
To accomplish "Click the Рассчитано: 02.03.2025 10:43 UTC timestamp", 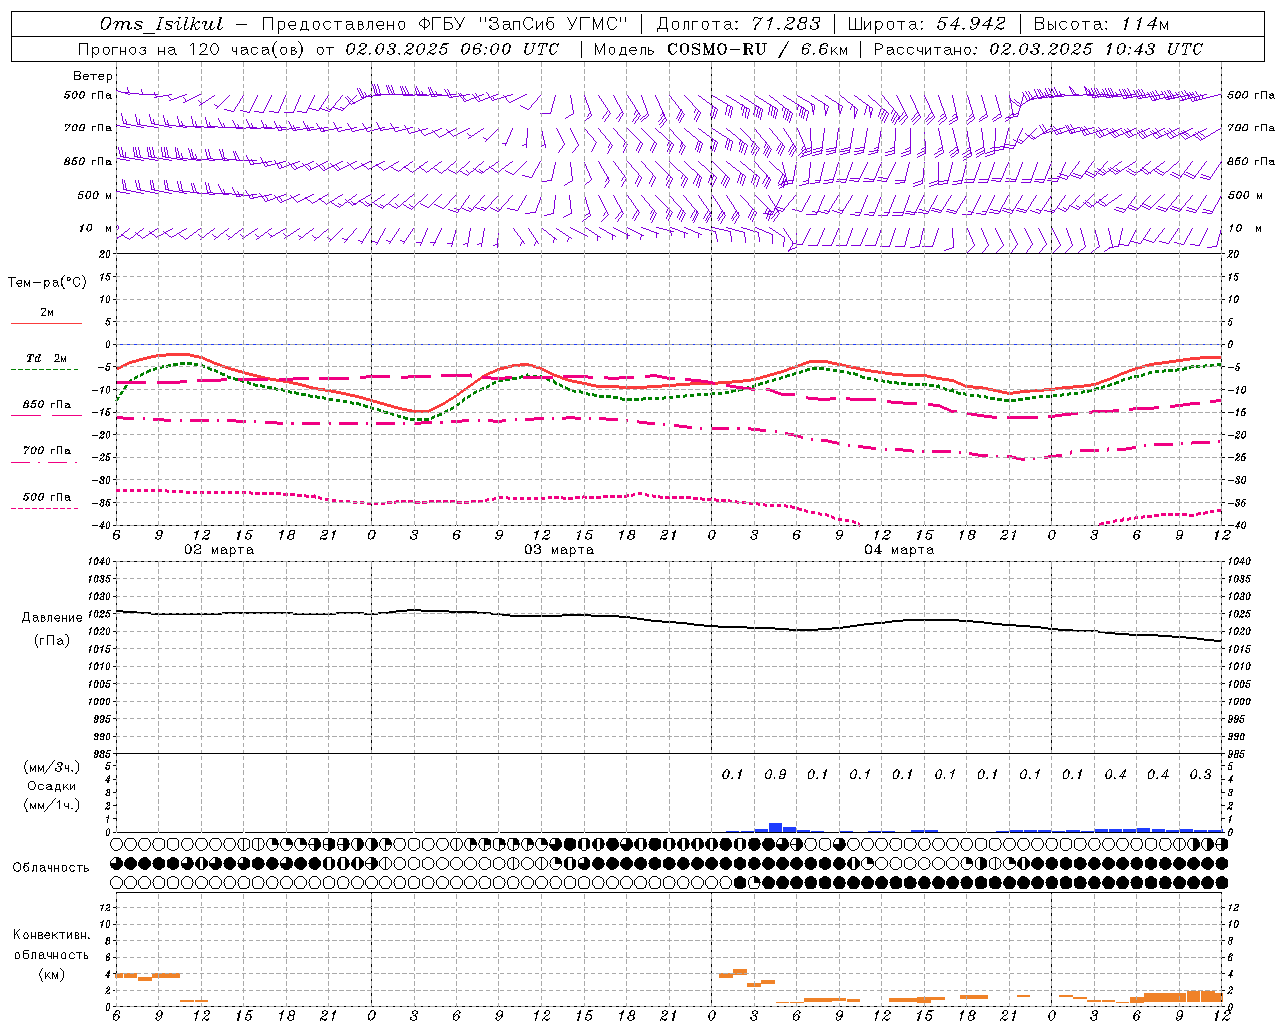I will 1038,49.
